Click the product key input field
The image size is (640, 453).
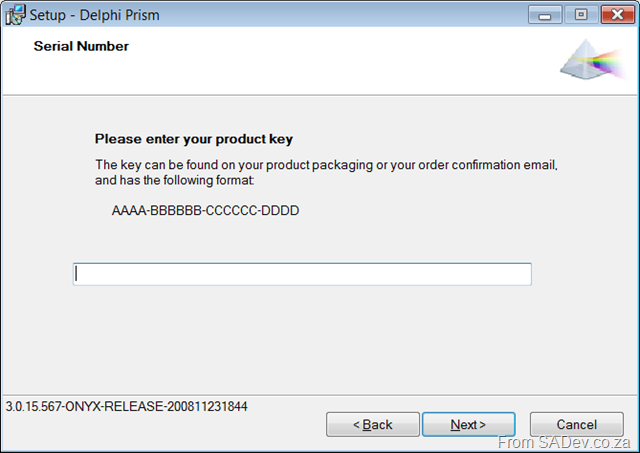(x=302, y=274)
